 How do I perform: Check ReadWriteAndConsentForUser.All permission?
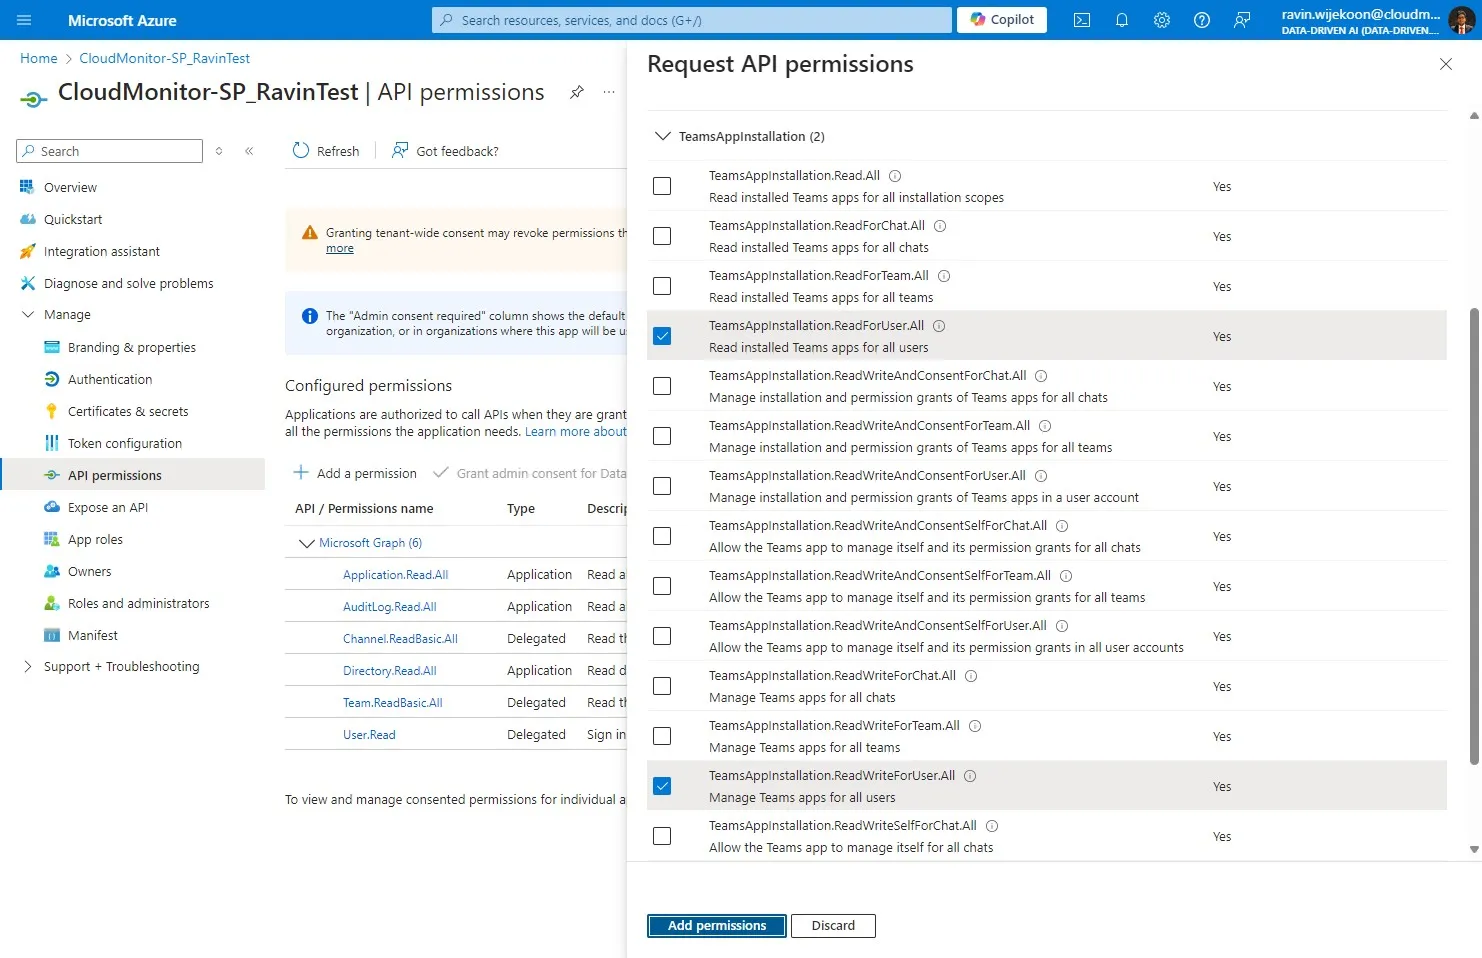(662, 486)
